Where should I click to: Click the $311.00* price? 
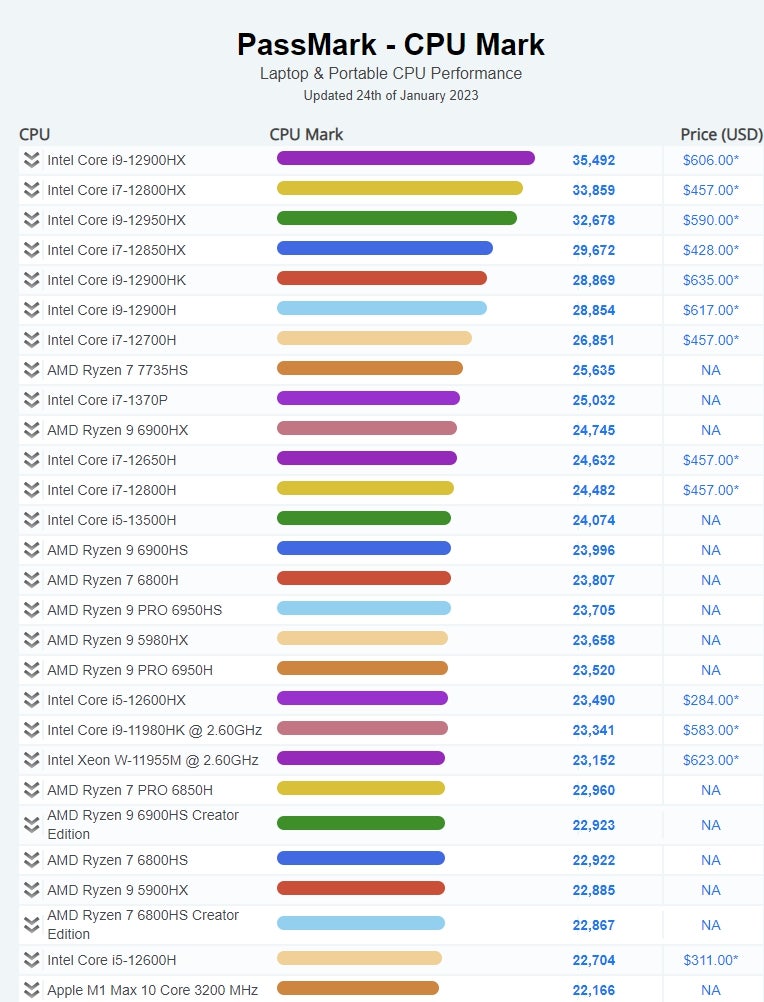tap(710, 960)
